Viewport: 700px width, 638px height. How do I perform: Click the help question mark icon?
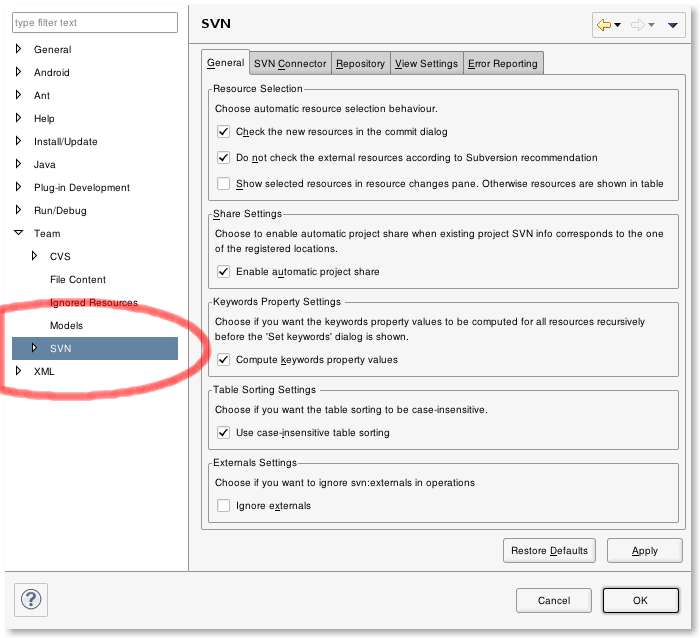[32, 599]
